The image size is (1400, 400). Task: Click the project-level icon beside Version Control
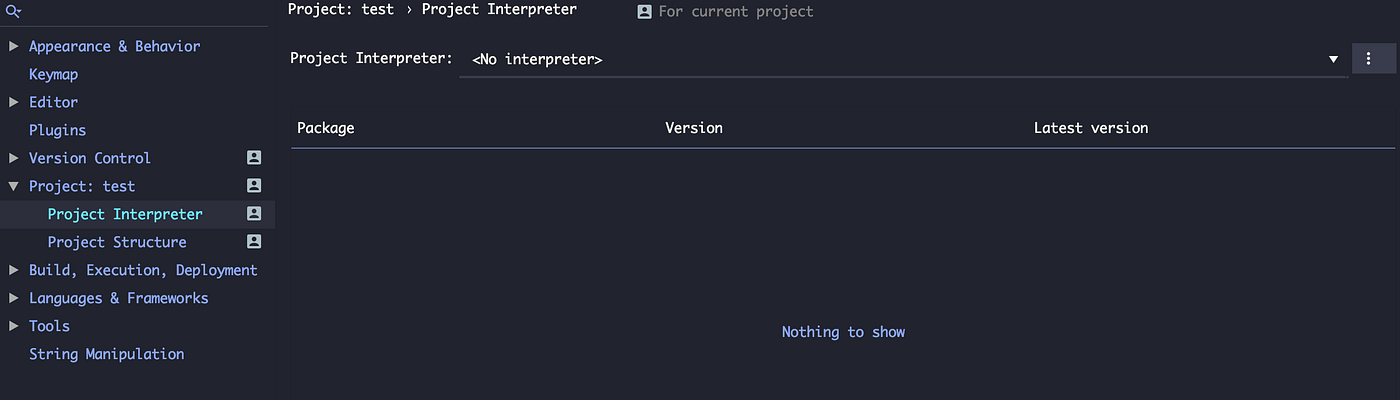254,158
